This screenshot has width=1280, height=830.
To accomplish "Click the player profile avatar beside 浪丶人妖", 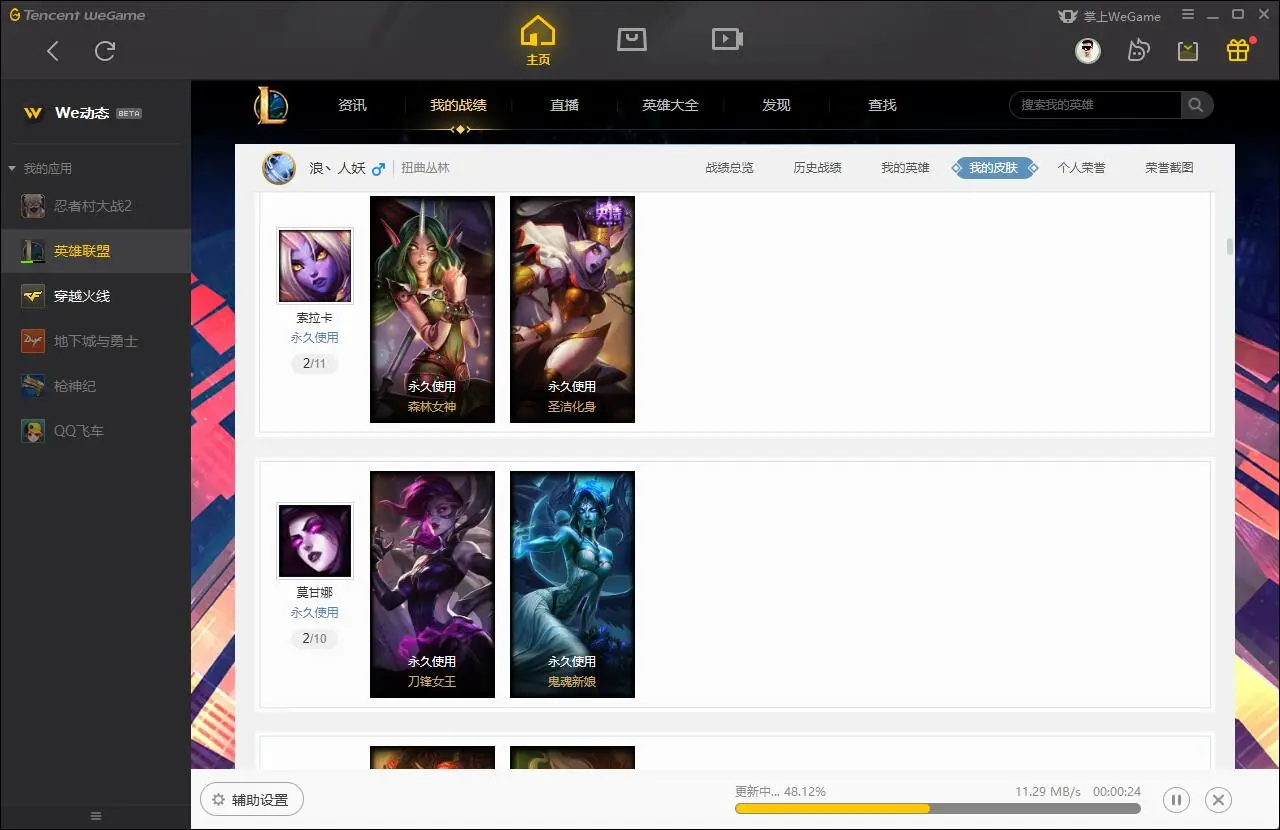I will pyautogui.click(x=279, y=168).
